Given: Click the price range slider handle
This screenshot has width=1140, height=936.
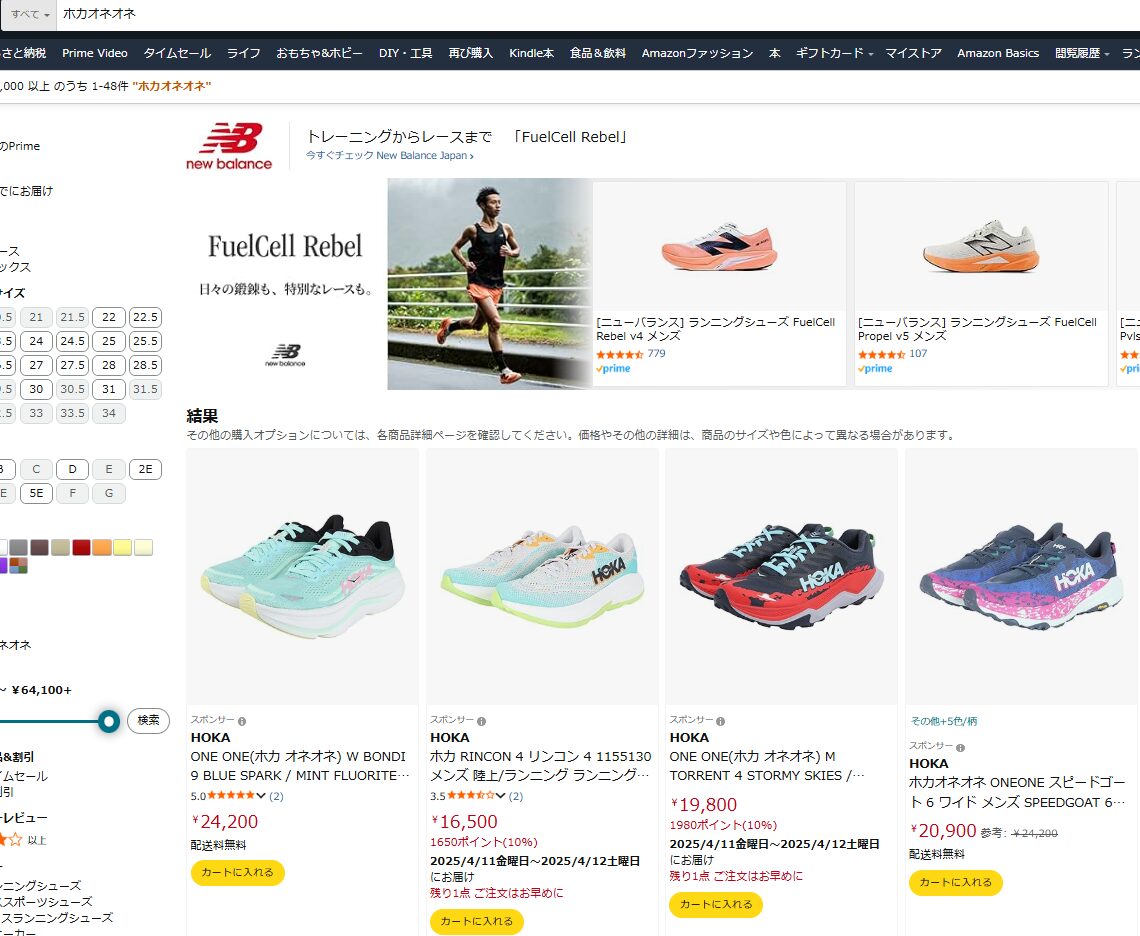Looking at the screenshot, I should click(109, 721).
